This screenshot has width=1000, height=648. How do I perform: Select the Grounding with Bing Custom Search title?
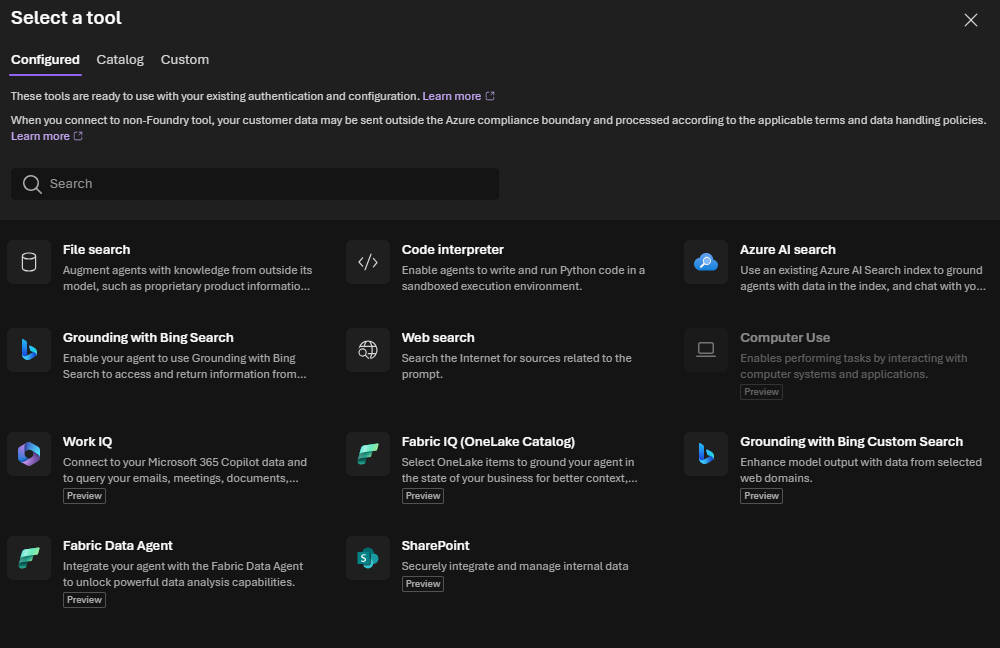[x=851, y=441]
